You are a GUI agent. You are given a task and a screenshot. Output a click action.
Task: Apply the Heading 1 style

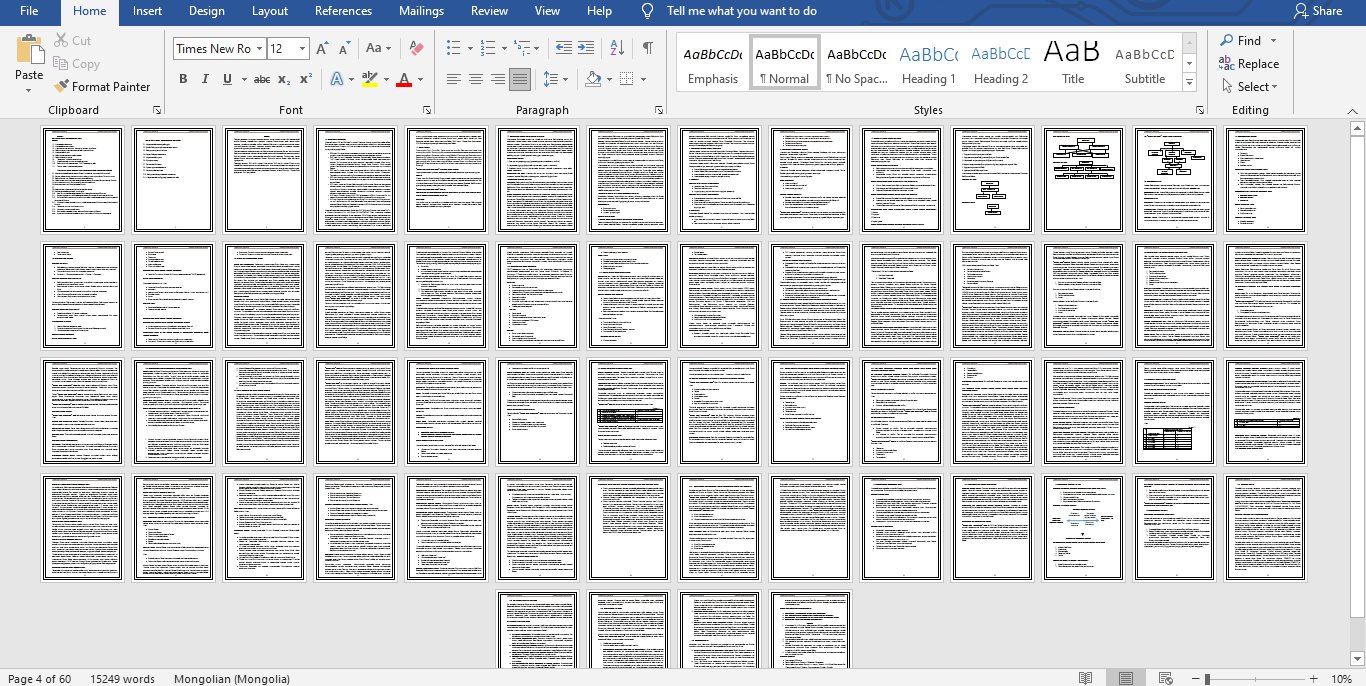pyautogui.click(x=928, y=64)
